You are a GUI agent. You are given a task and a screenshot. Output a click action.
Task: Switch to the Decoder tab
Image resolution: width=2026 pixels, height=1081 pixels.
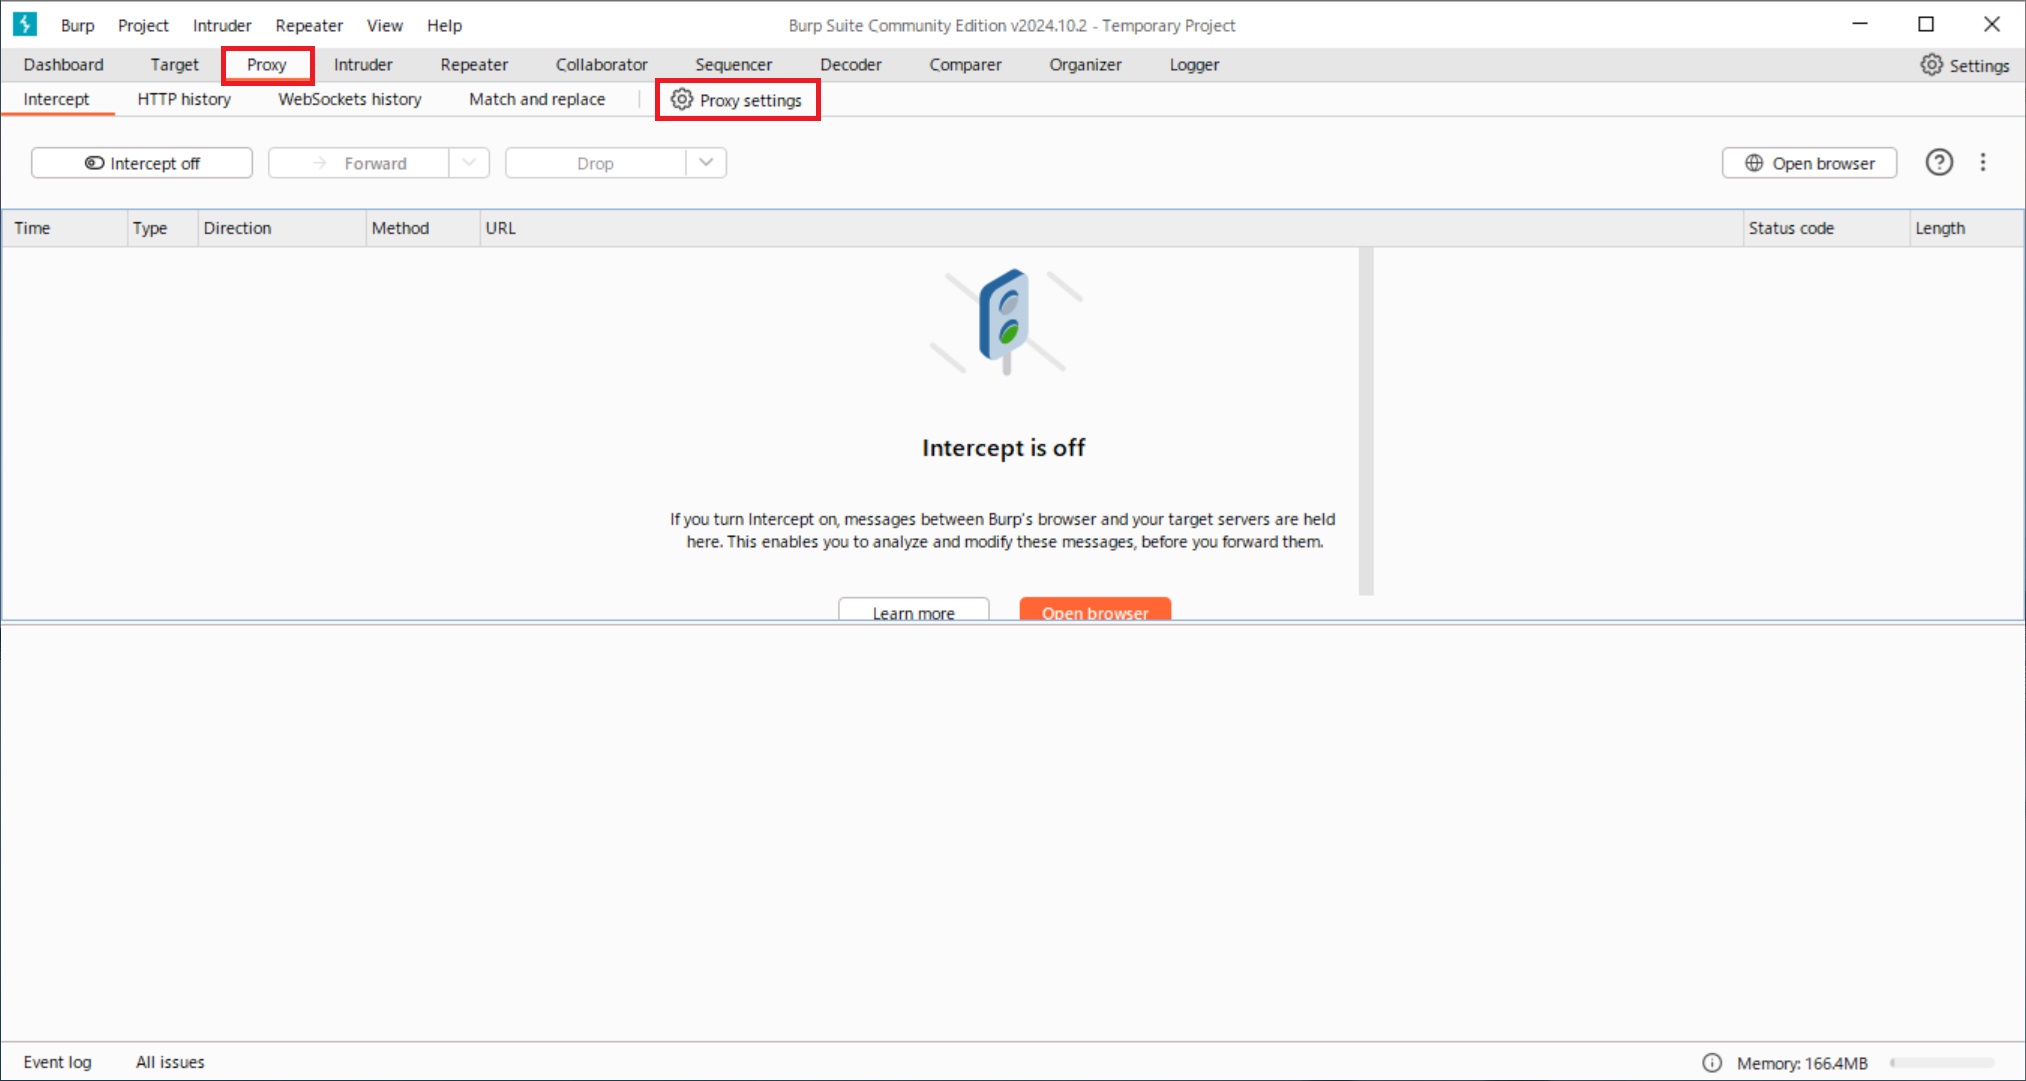click(851, 64)
